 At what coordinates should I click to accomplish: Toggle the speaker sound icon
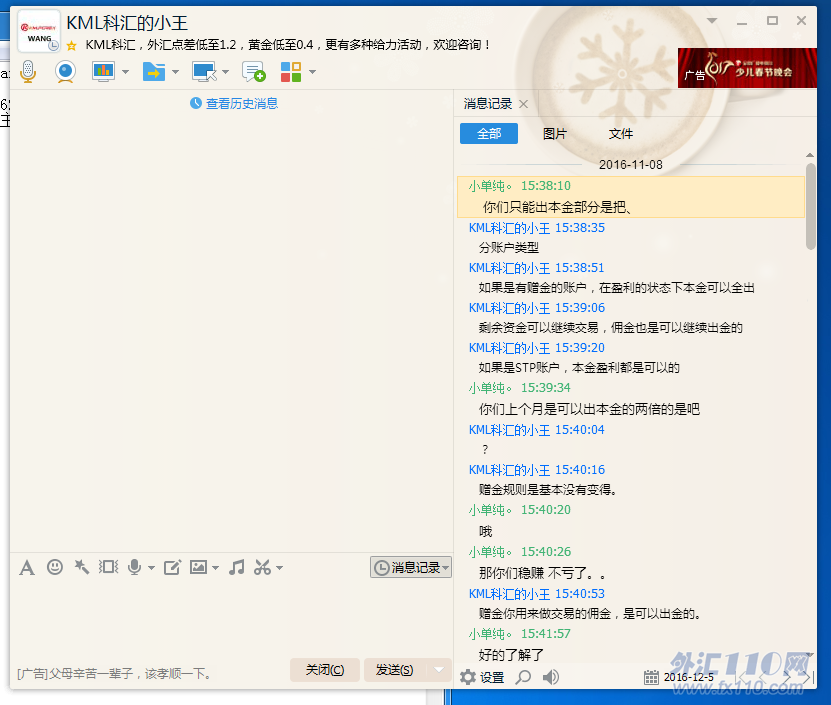pos(551,677)
